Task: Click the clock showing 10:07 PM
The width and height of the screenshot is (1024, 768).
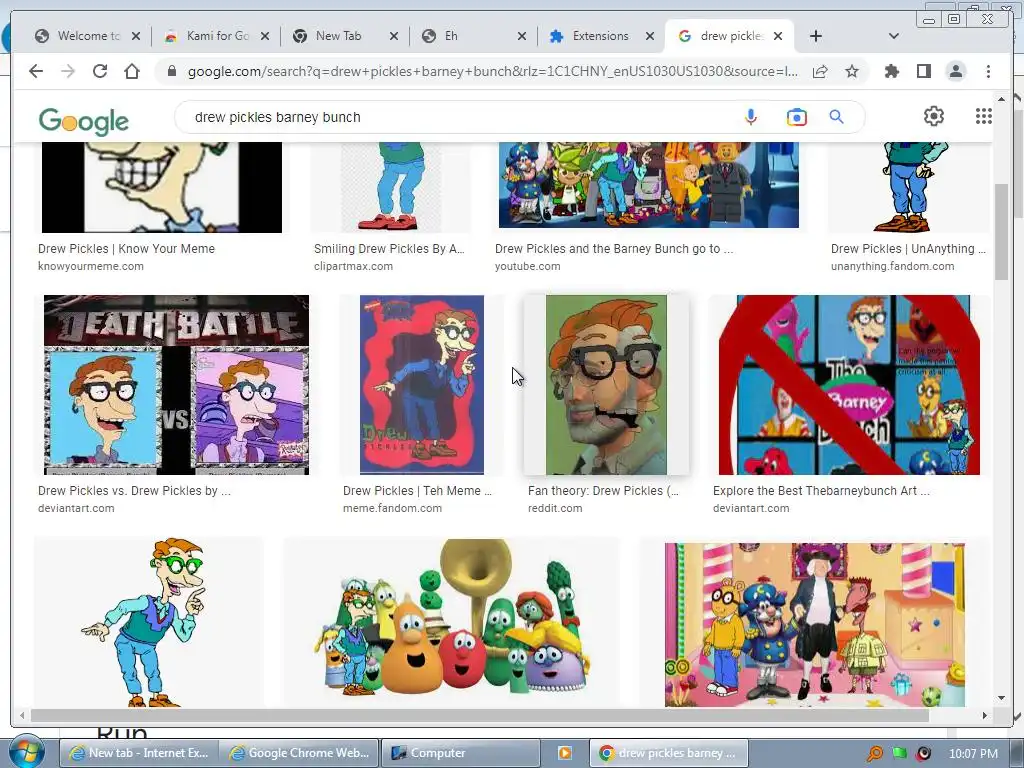Action: click(973, 754)
